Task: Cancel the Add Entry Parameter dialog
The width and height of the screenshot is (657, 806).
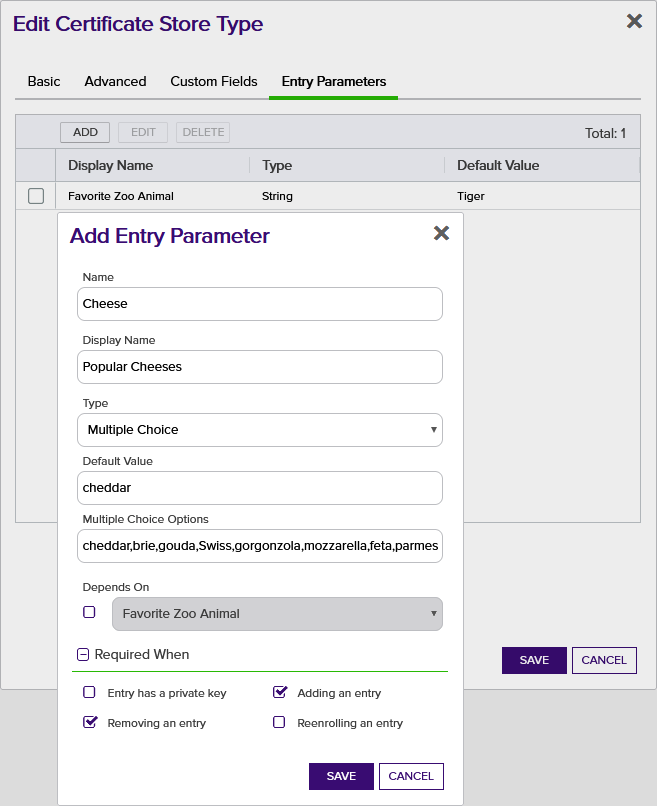Action: click(411, 776)
